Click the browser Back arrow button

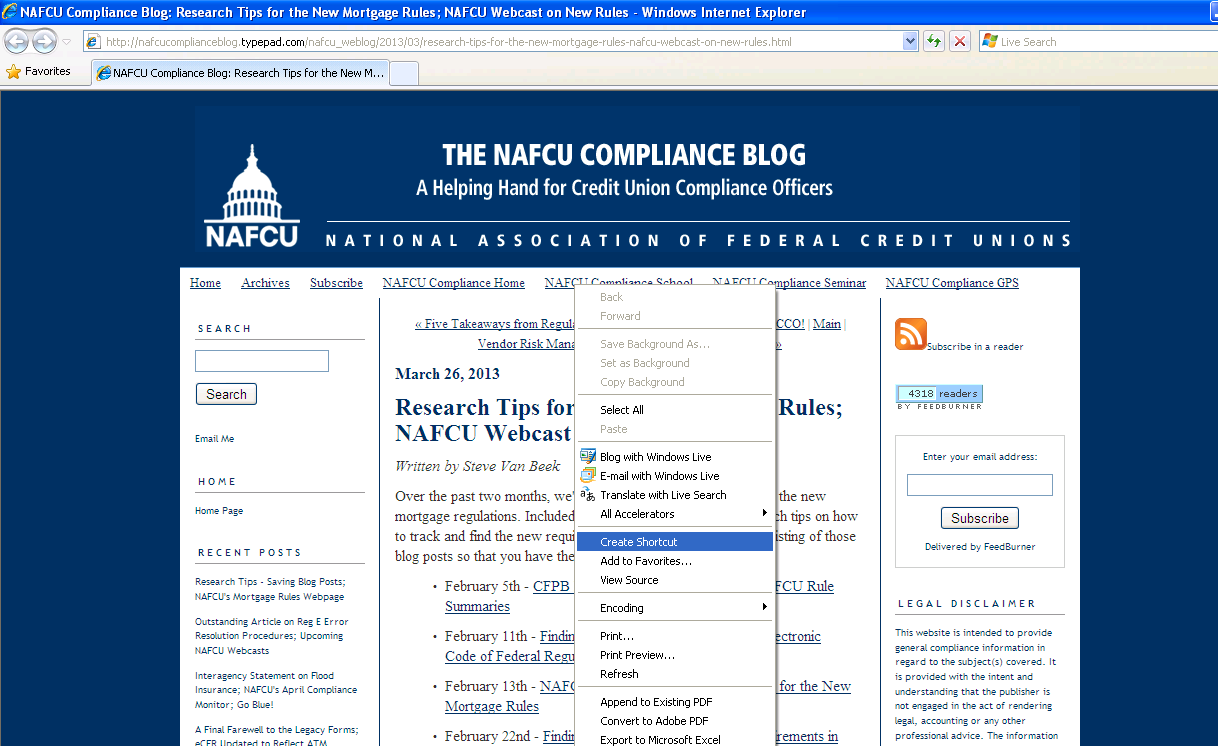pyautogui.click(x=17, y=42)
